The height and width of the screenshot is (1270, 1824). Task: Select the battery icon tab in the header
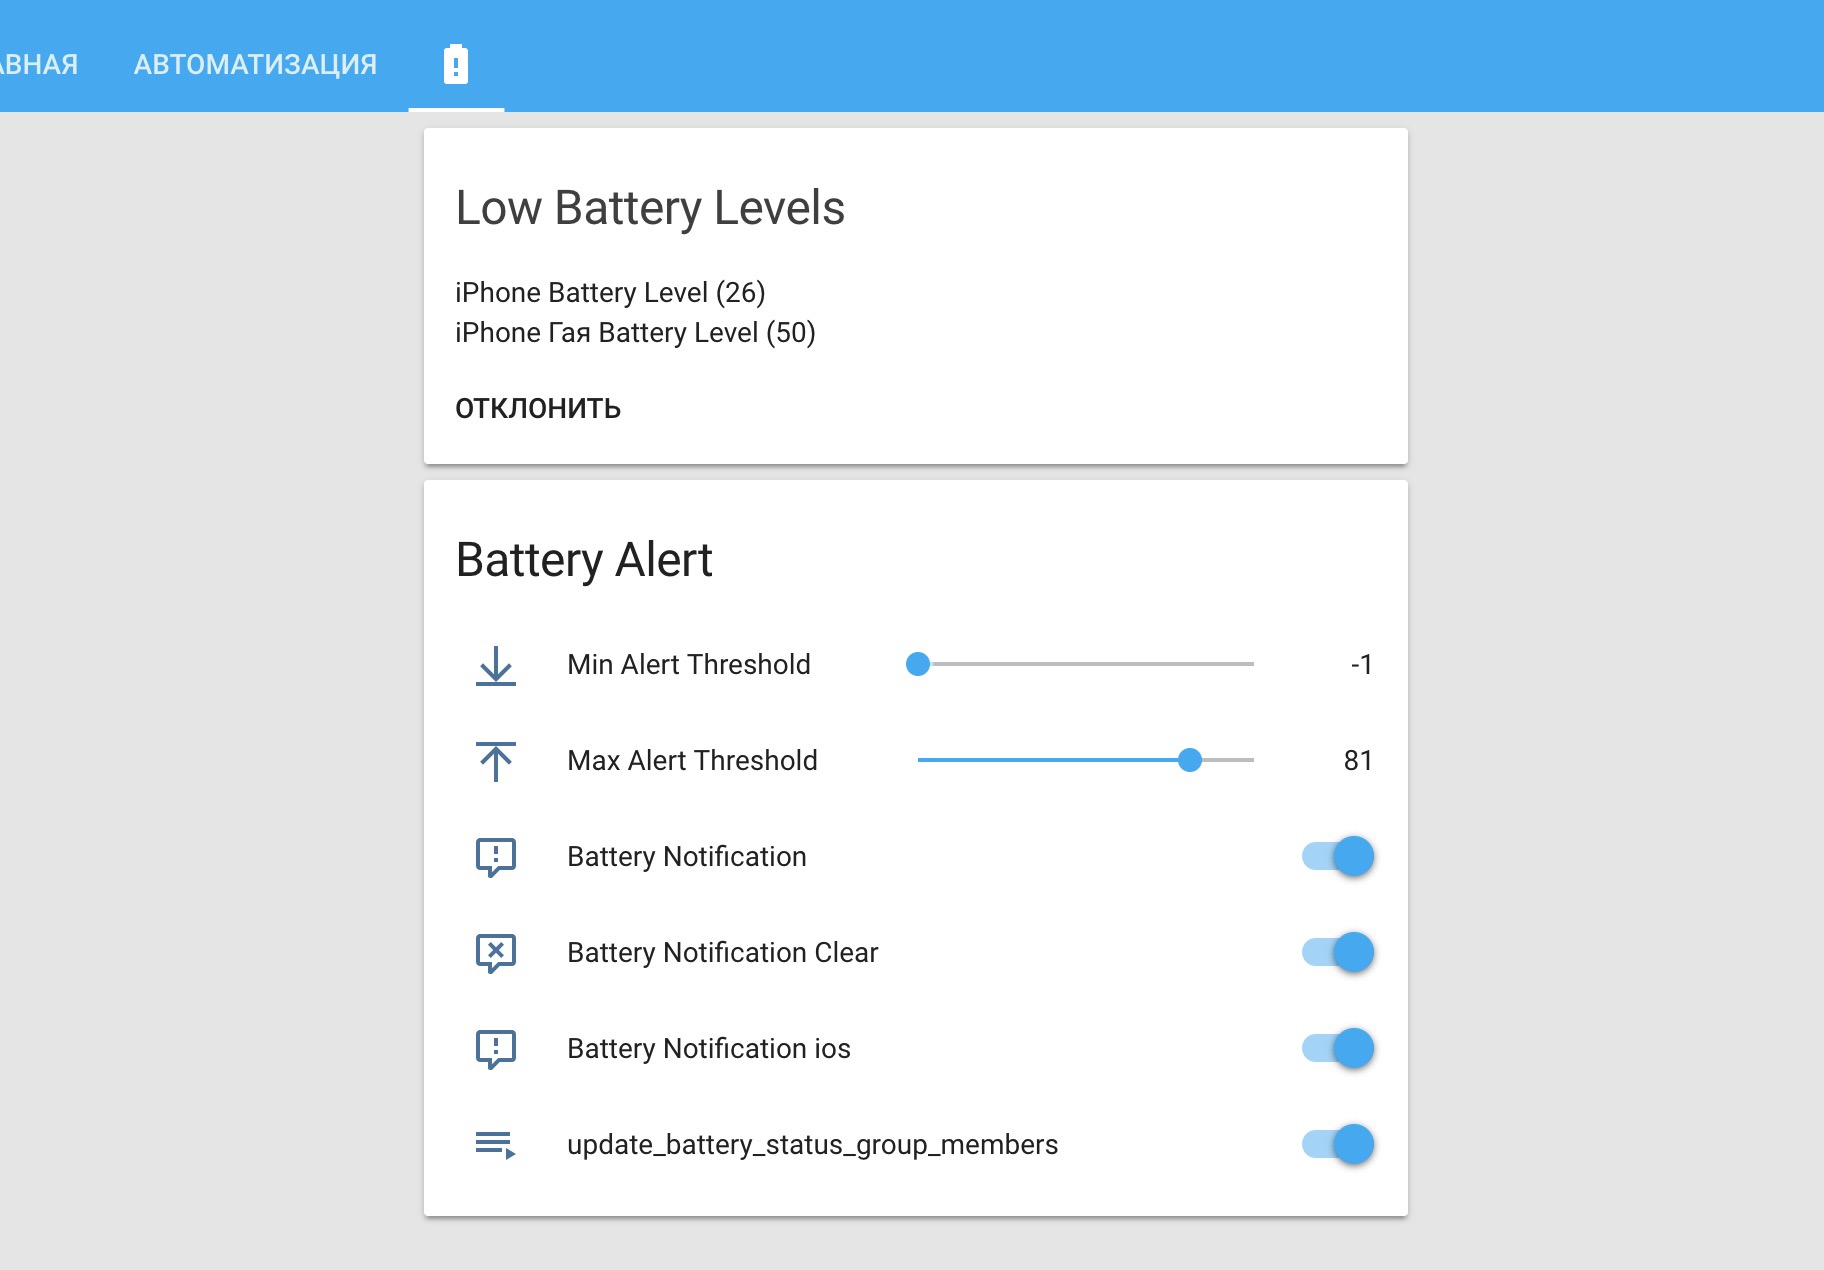tap(456, 63)
